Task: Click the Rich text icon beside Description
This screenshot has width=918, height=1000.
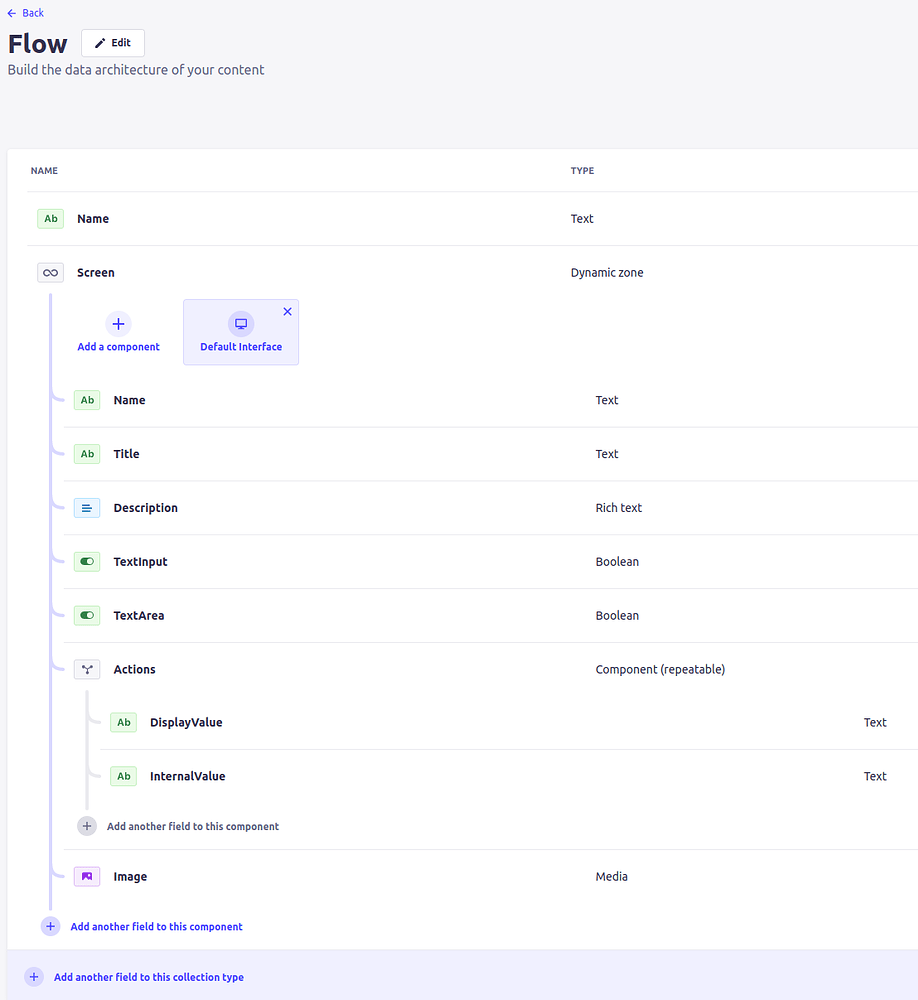Action: click(87, 507)
